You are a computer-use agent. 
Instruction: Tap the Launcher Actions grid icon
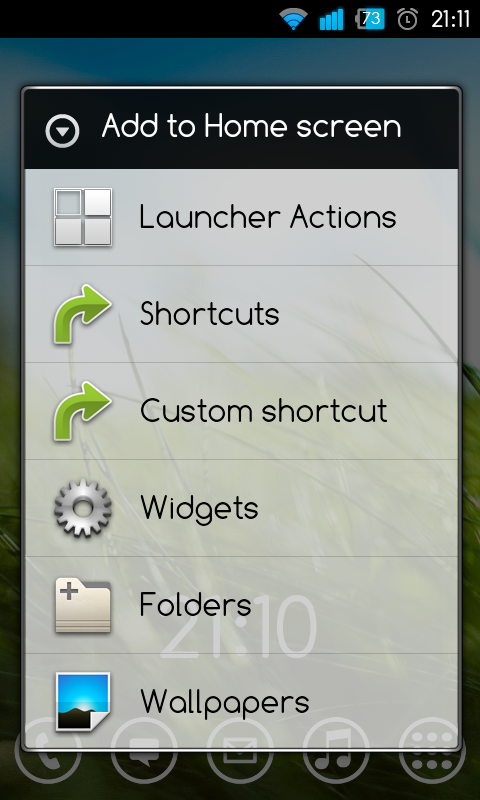pos(83,217)
